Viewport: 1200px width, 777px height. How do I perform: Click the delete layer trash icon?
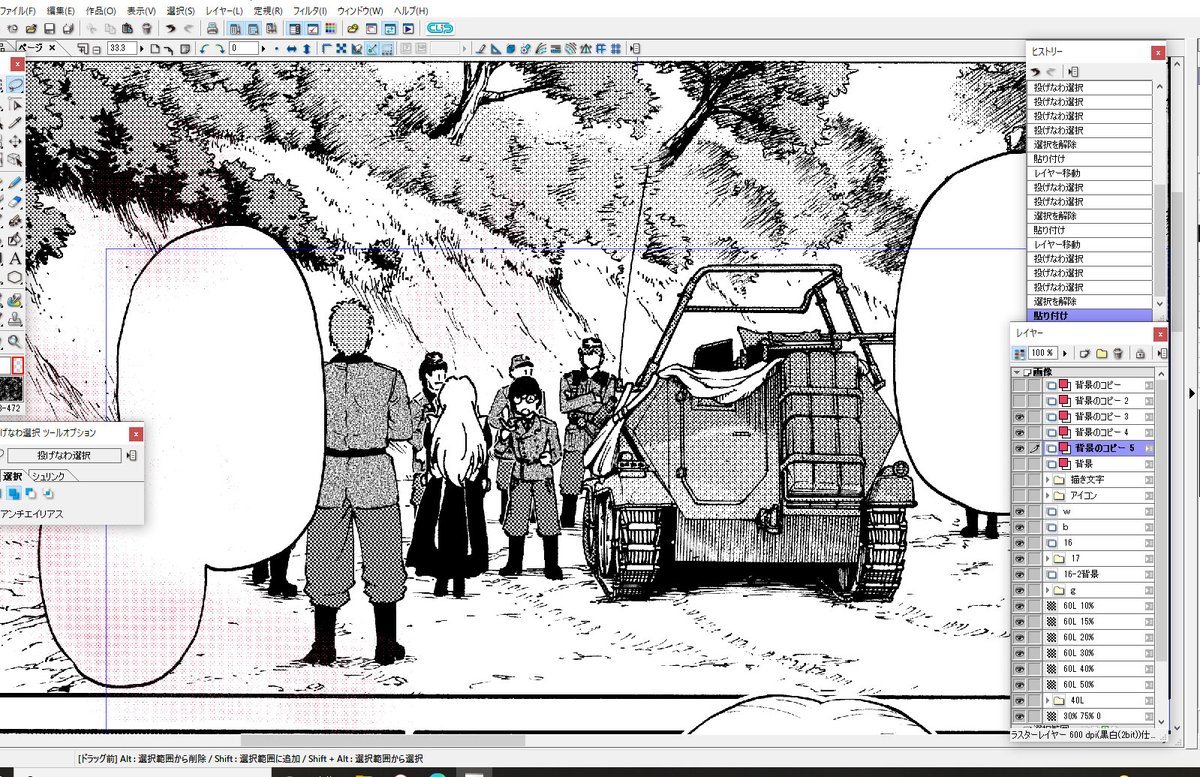(x=1118, y=353)
